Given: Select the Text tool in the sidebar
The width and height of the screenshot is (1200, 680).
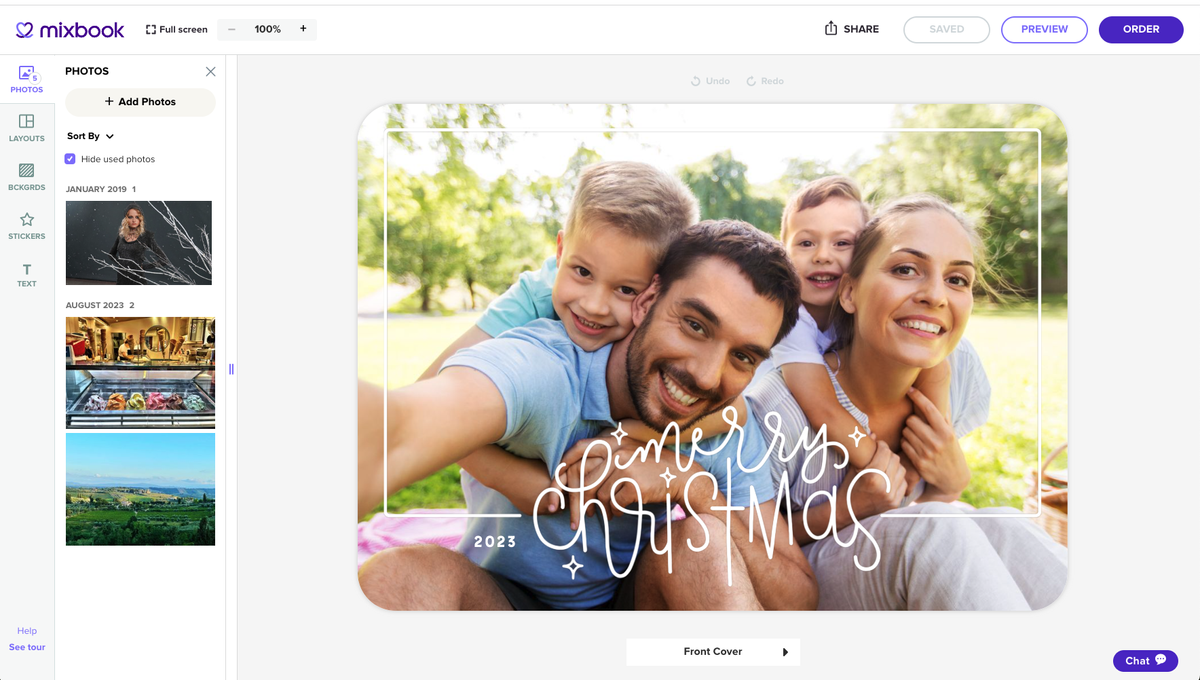Looking at the screenshot, I should tap(26, 272).
